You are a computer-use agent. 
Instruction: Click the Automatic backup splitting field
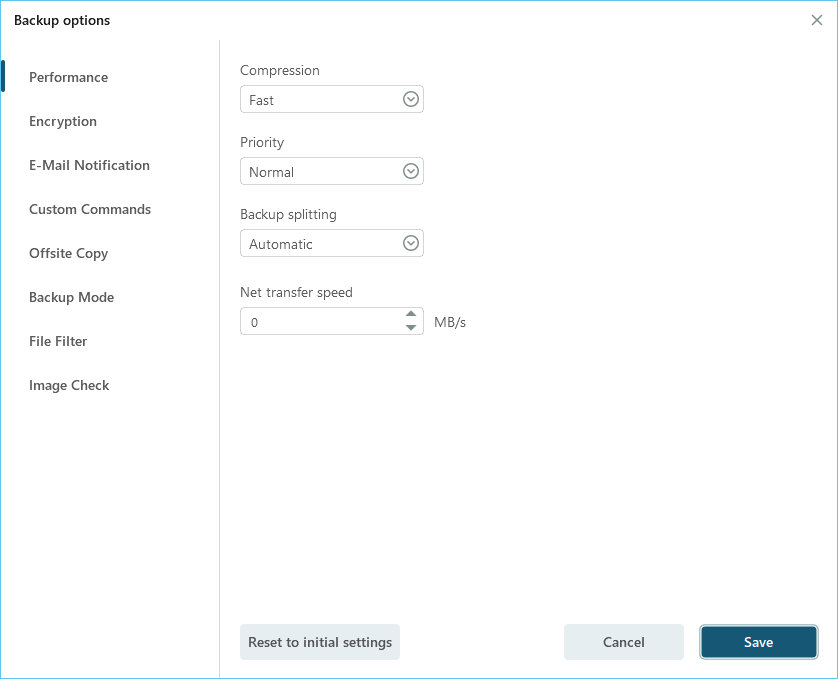click(318, 244)
